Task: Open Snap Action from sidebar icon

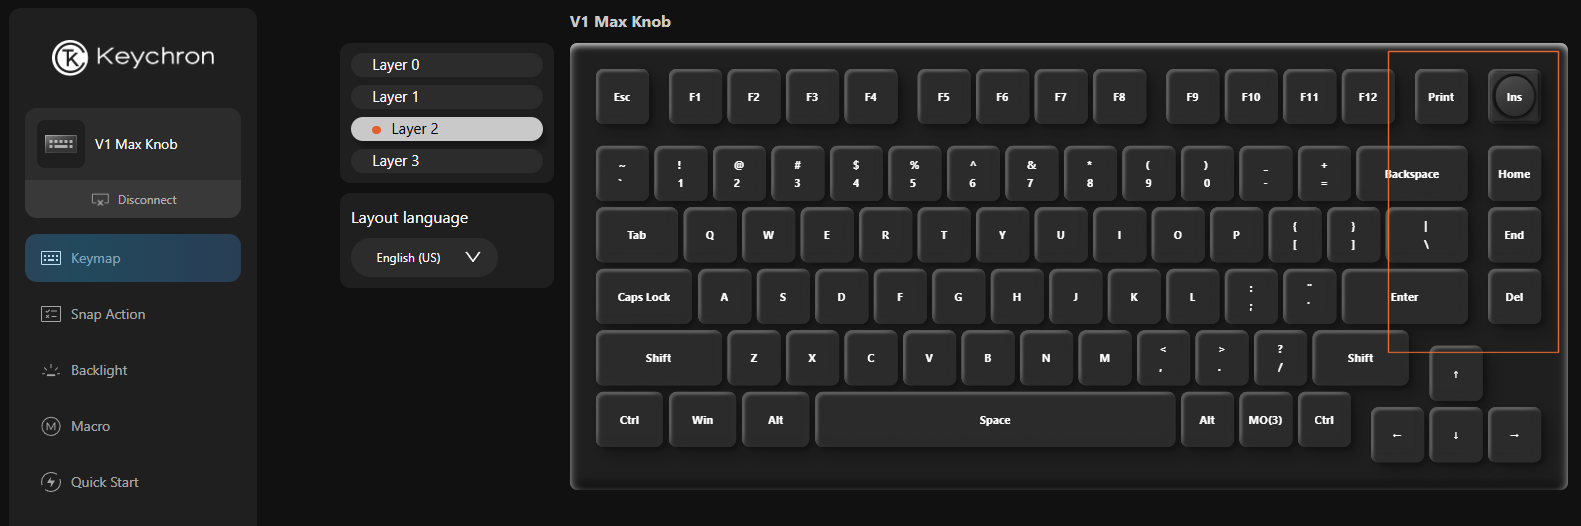Action: pos(51,314)
